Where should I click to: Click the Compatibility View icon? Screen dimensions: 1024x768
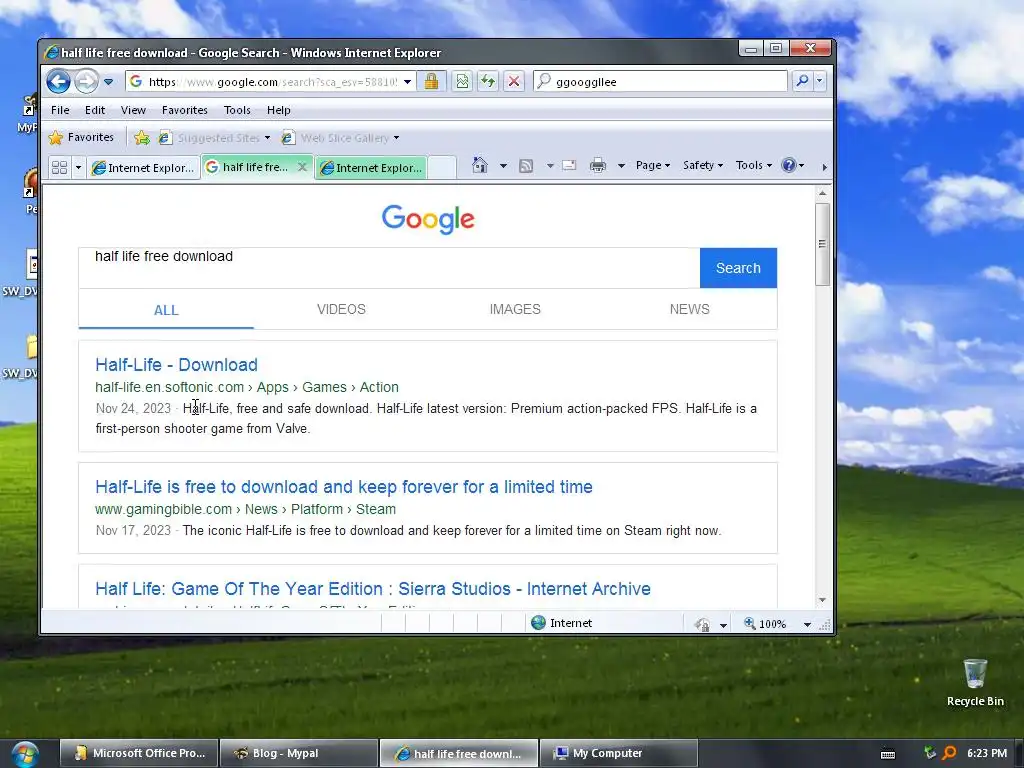point(462,82)
